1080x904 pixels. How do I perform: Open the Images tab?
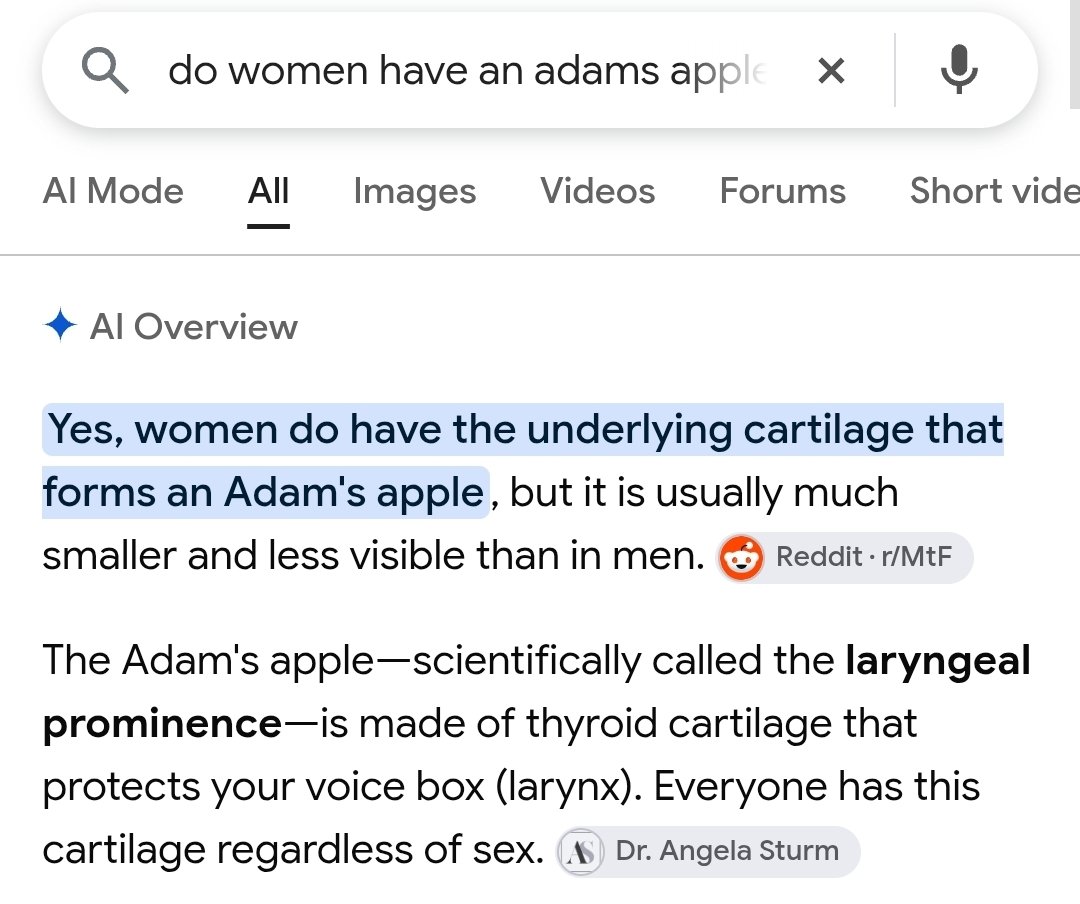[x=415, y=192]
